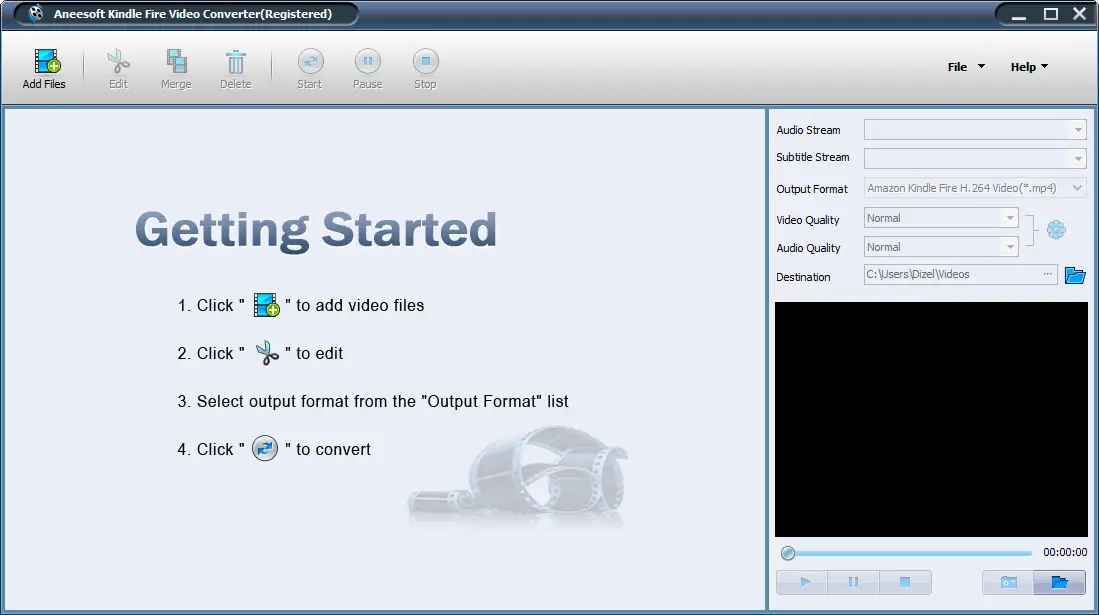Click the preview seek slider handle

tap(788, 553)
